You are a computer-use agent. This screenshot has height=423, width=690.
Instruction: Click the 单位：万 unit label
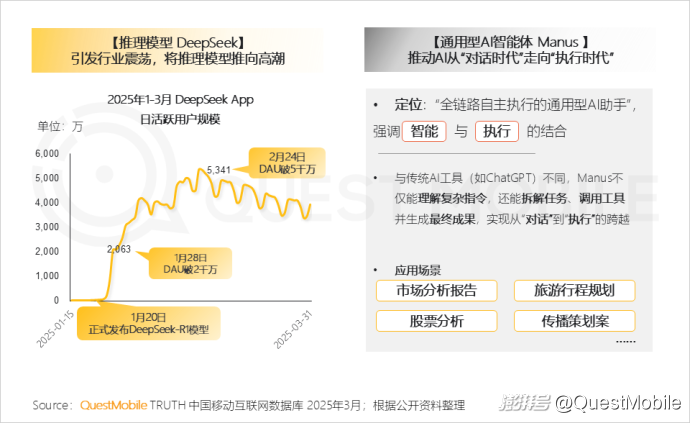pyautogui.click(x=60, y=127)
